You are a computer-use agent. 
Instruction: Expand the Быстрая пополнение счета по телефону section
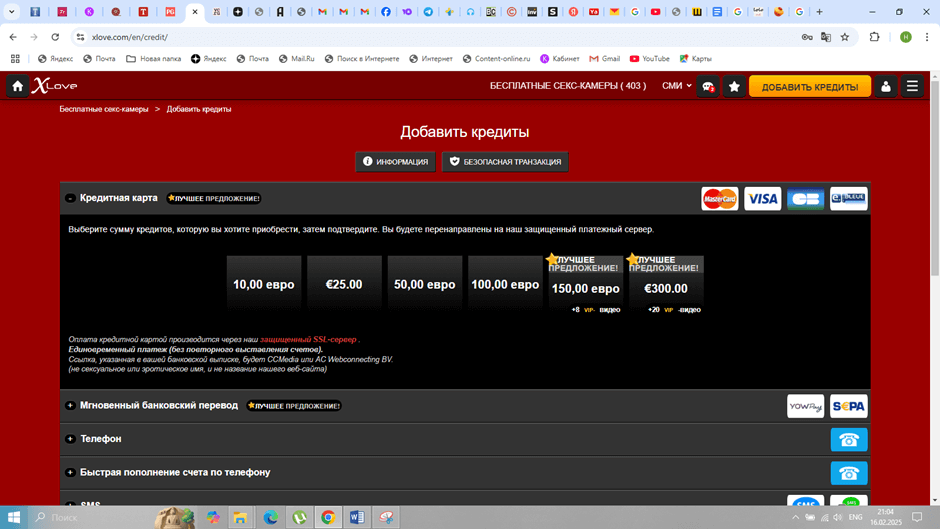70,472
